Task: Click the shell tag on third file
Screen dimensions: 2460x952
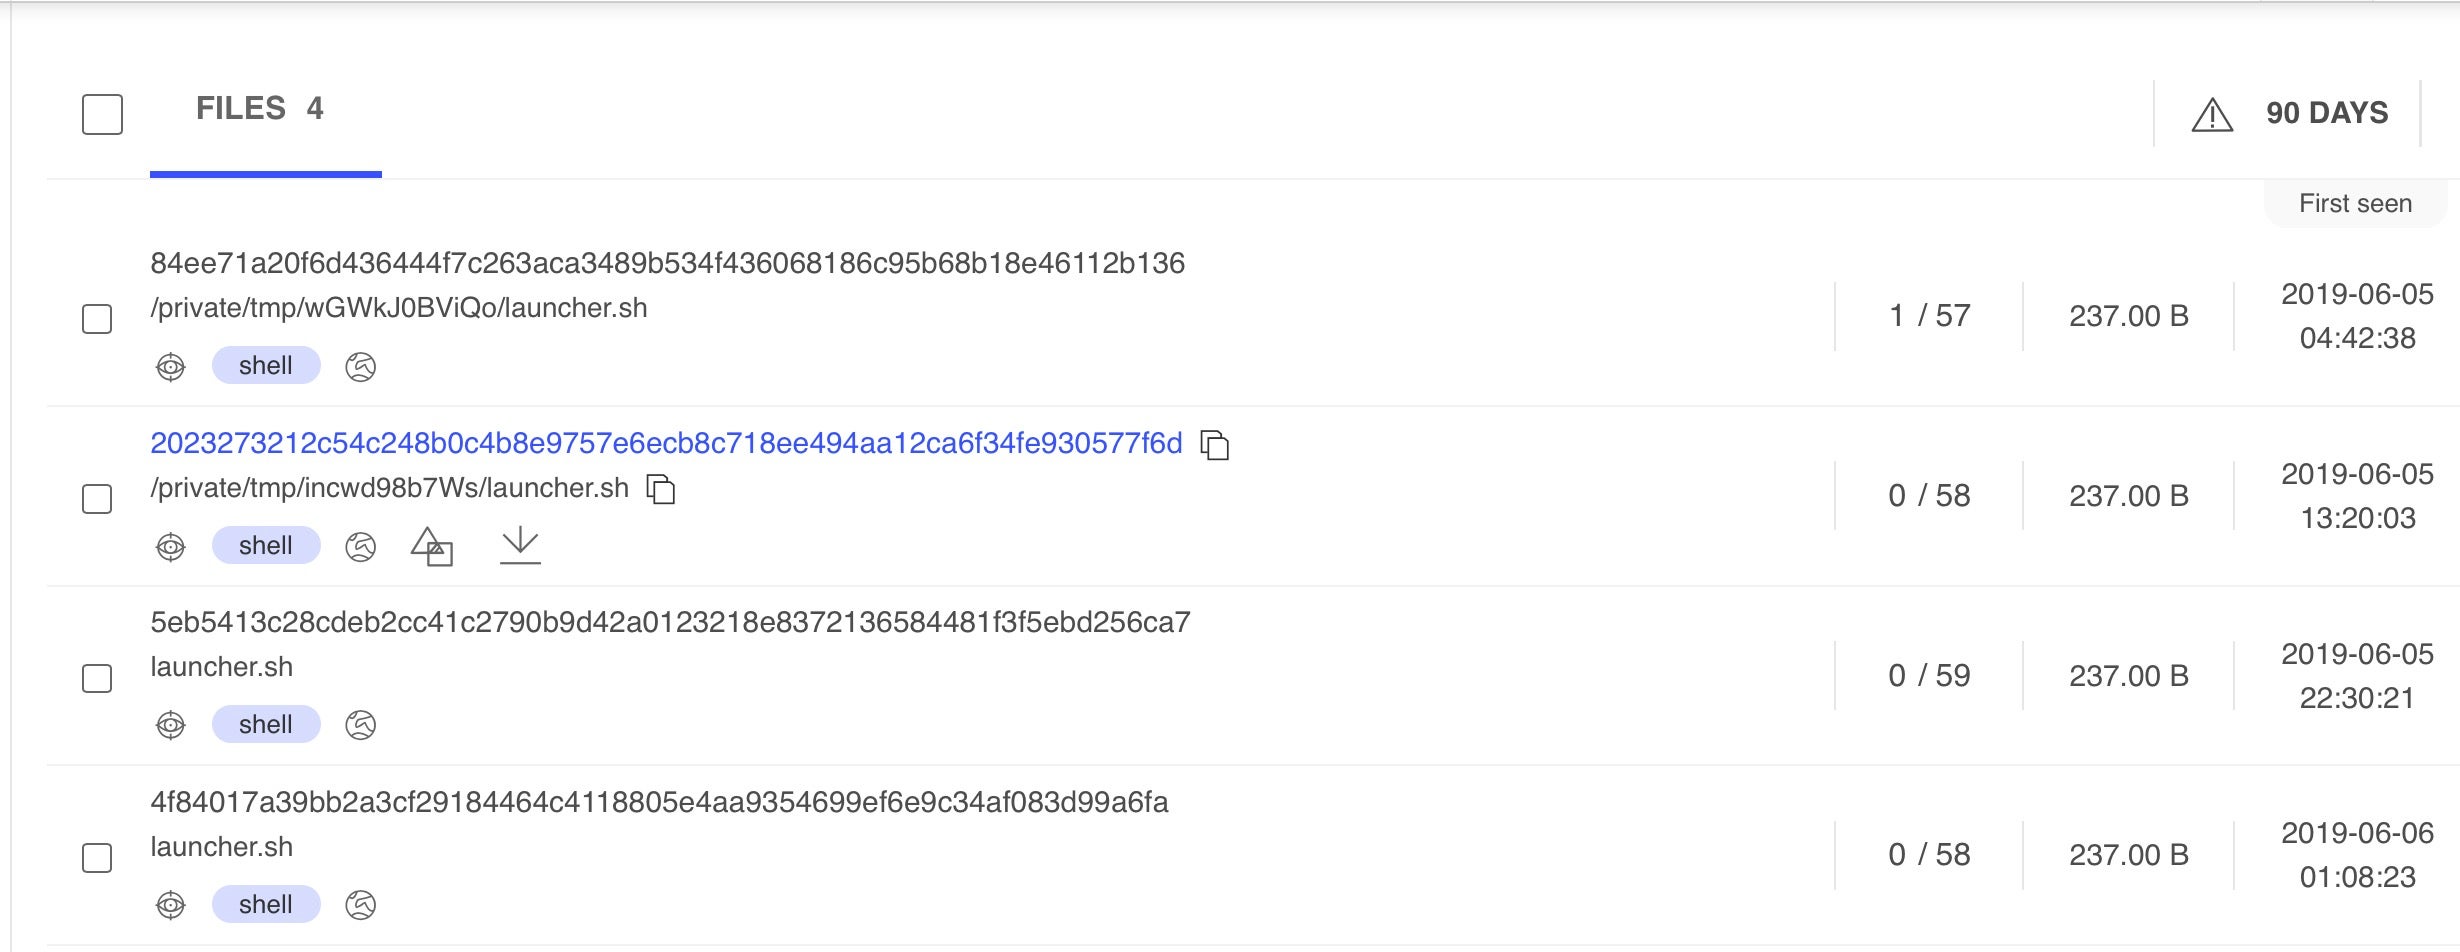Action: [x=266, y=725]
